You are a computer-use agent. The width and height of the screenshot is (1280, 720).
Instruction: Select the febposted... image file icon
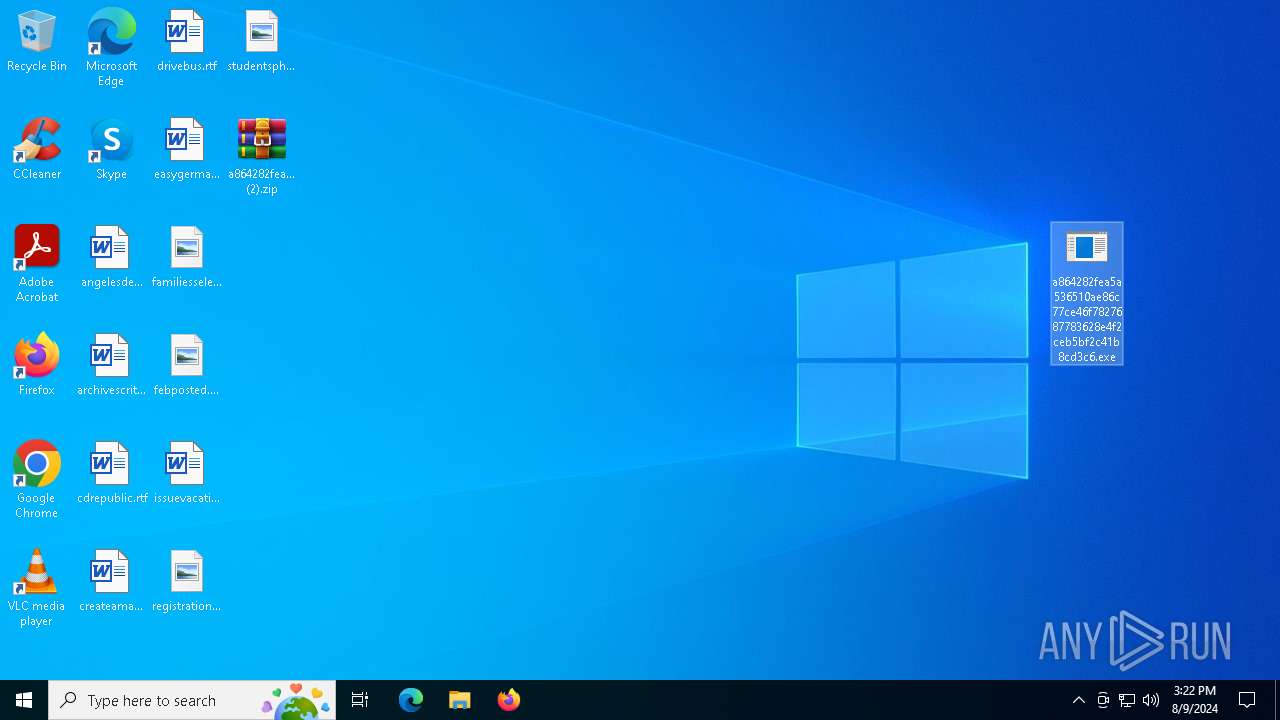click(186, 366)
